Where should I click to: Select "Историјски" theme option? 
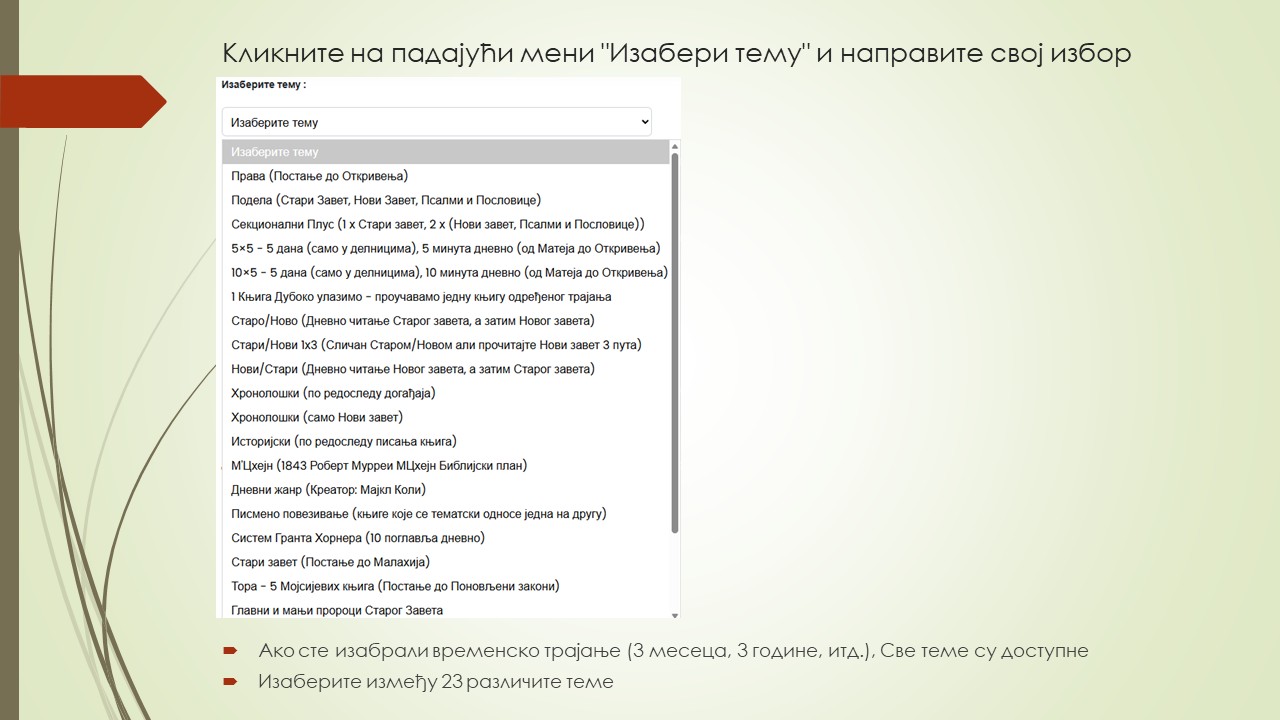(x=344, y=441)
